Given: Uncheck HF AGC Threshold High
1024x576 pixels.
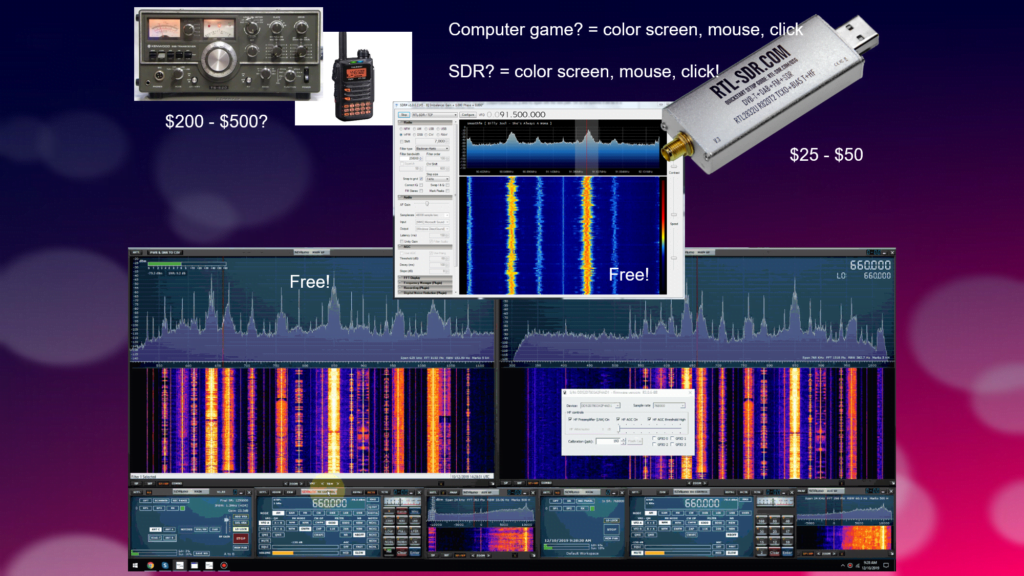Looking at the screenshot, I should [x=649, y=419].
